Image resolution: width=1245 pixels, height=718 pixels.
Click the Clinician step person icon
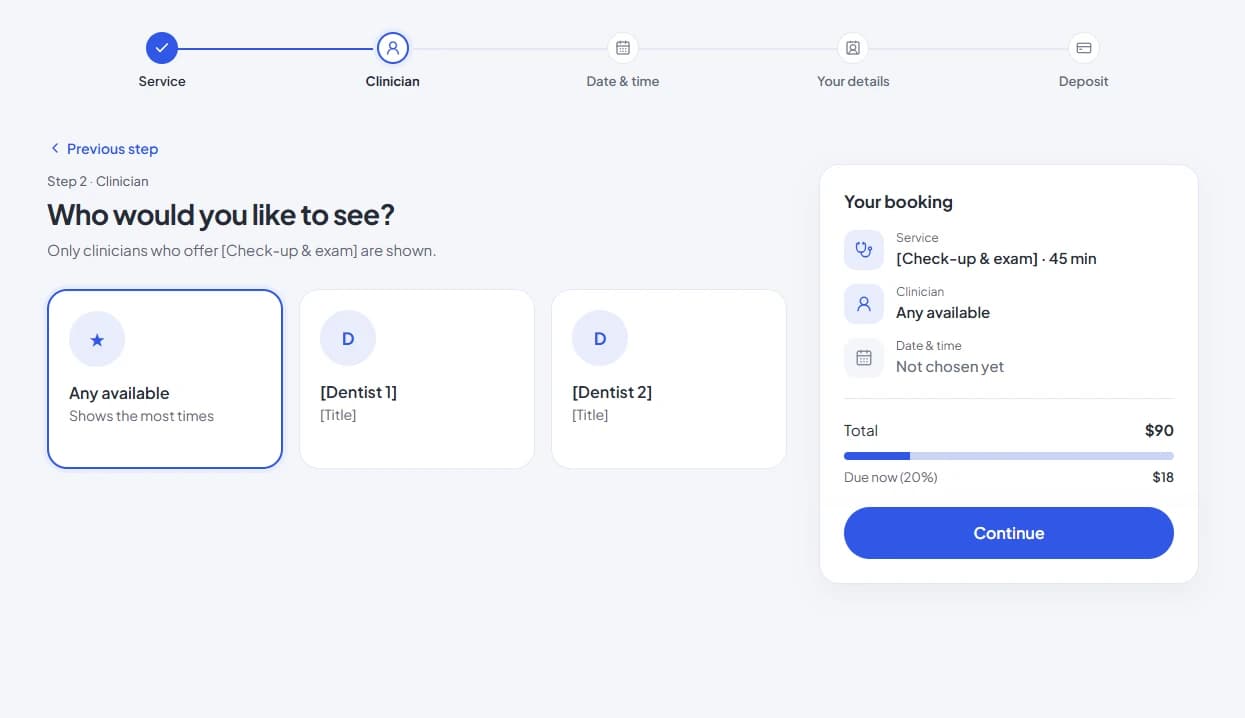[393, 48]
